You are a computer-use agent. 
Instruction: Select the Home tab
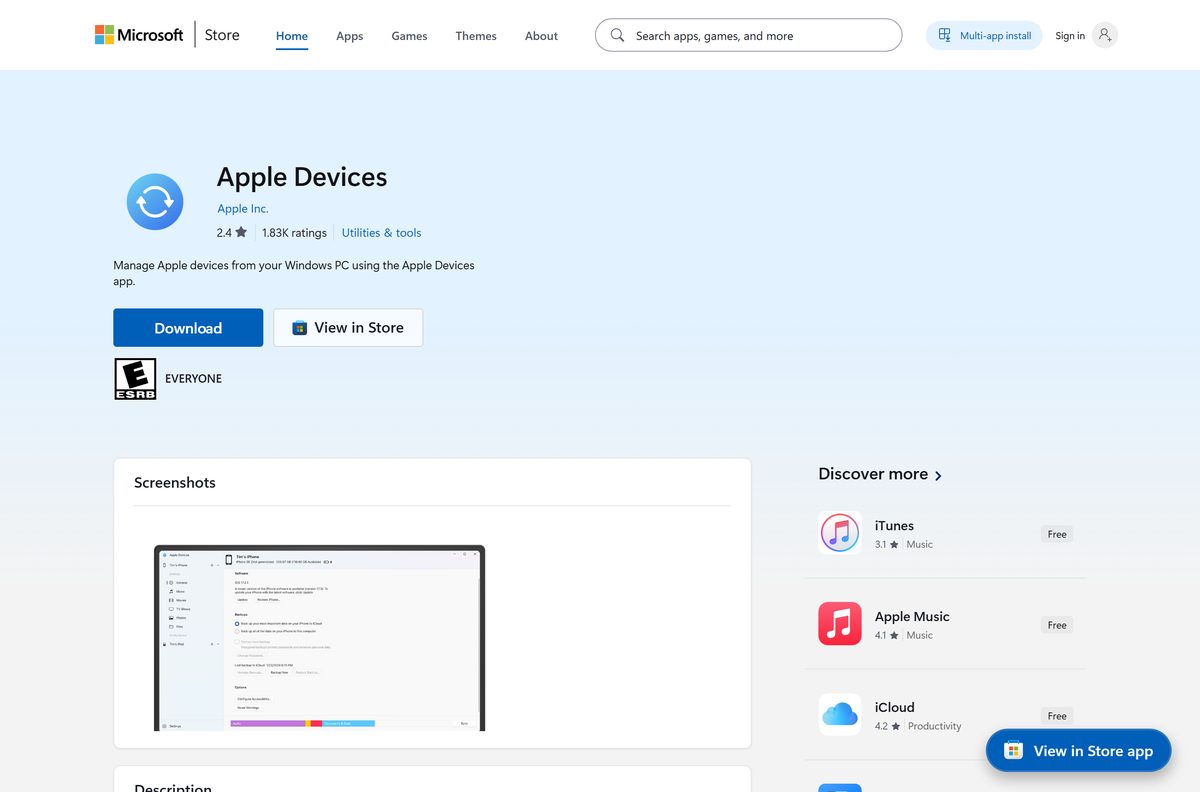[292, 36]
